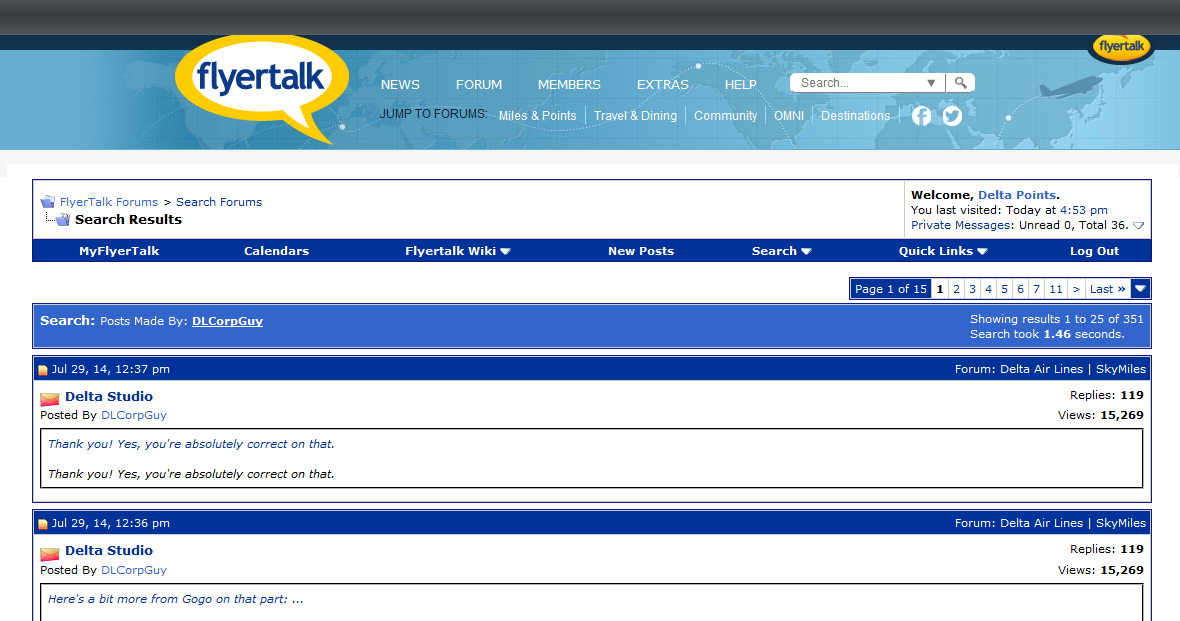Open the NEWS menu
Screen dimensions: 1180x621
pos(400,84)
